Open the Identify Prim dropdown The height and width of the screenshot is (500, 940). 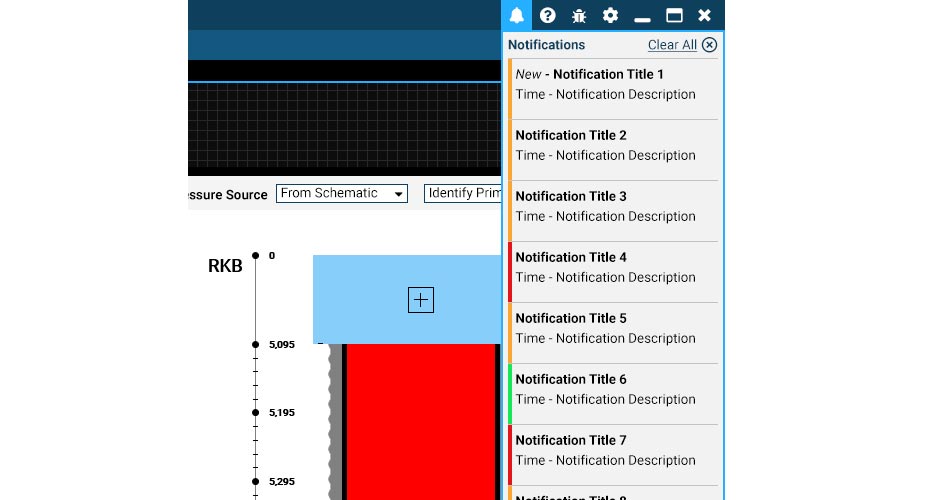[463, 194]
